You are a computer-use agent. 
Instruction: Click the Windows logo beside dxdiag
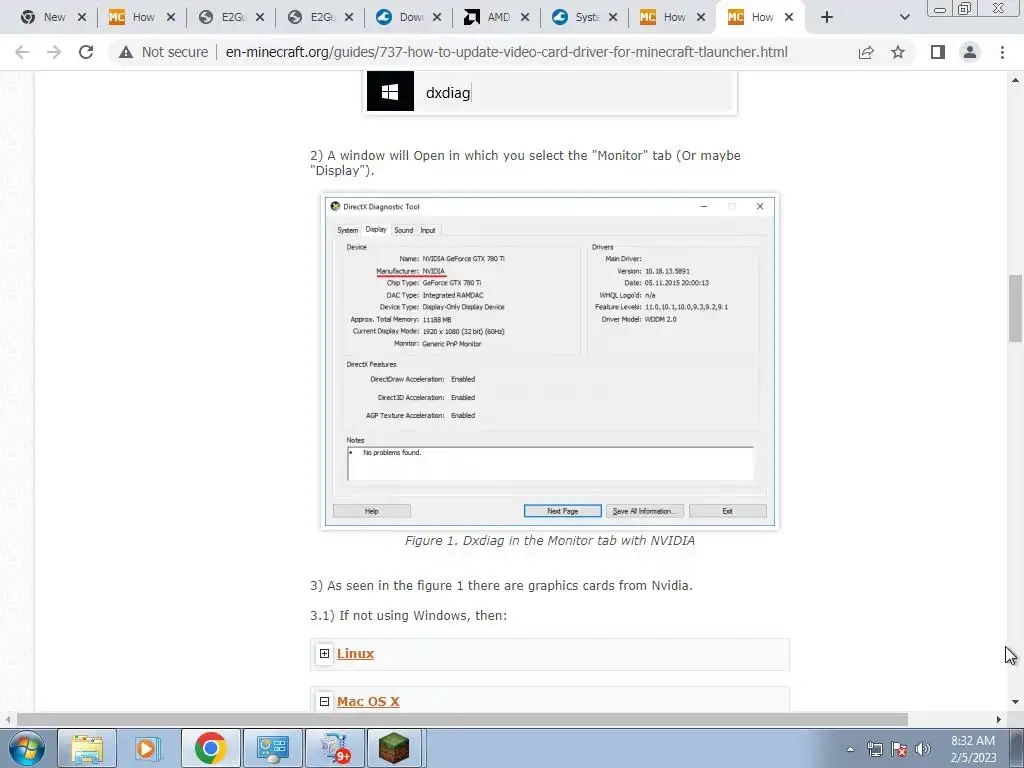pyautogui.click(x=390, y=92)
